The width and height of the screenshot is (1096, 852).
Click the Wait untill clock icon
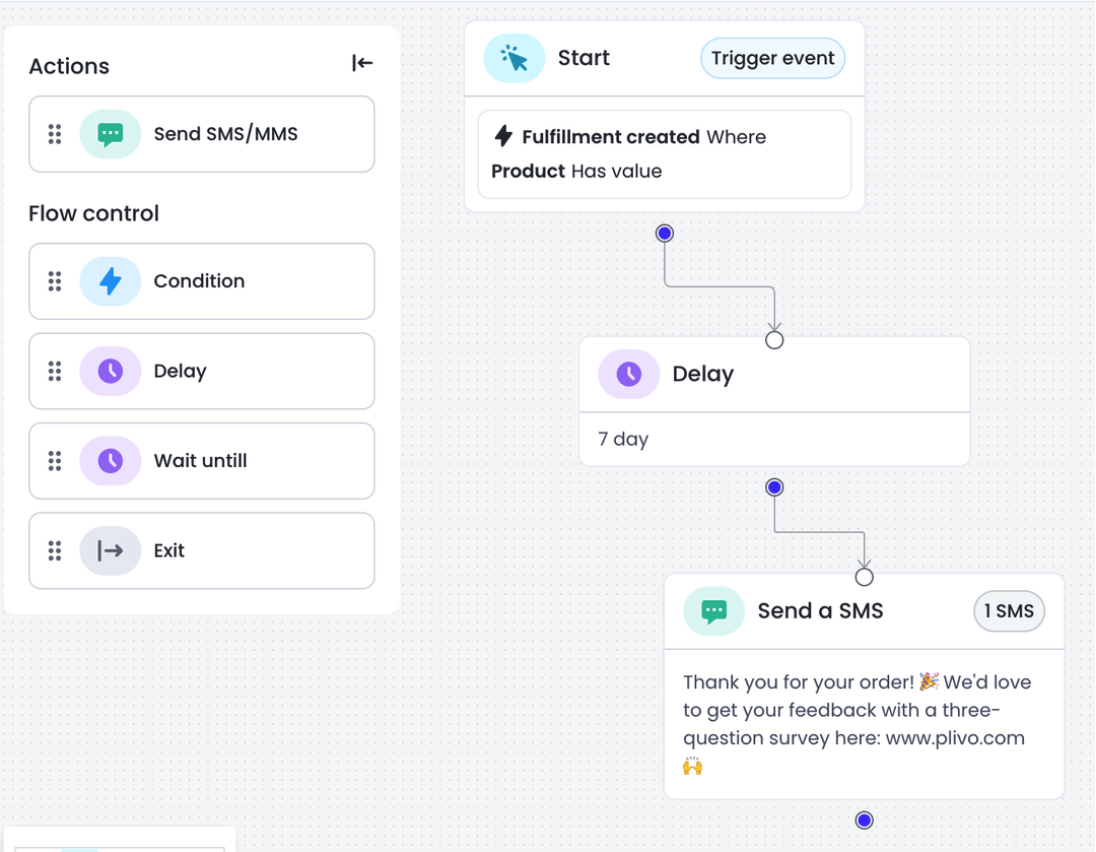[x=110, y=461]
